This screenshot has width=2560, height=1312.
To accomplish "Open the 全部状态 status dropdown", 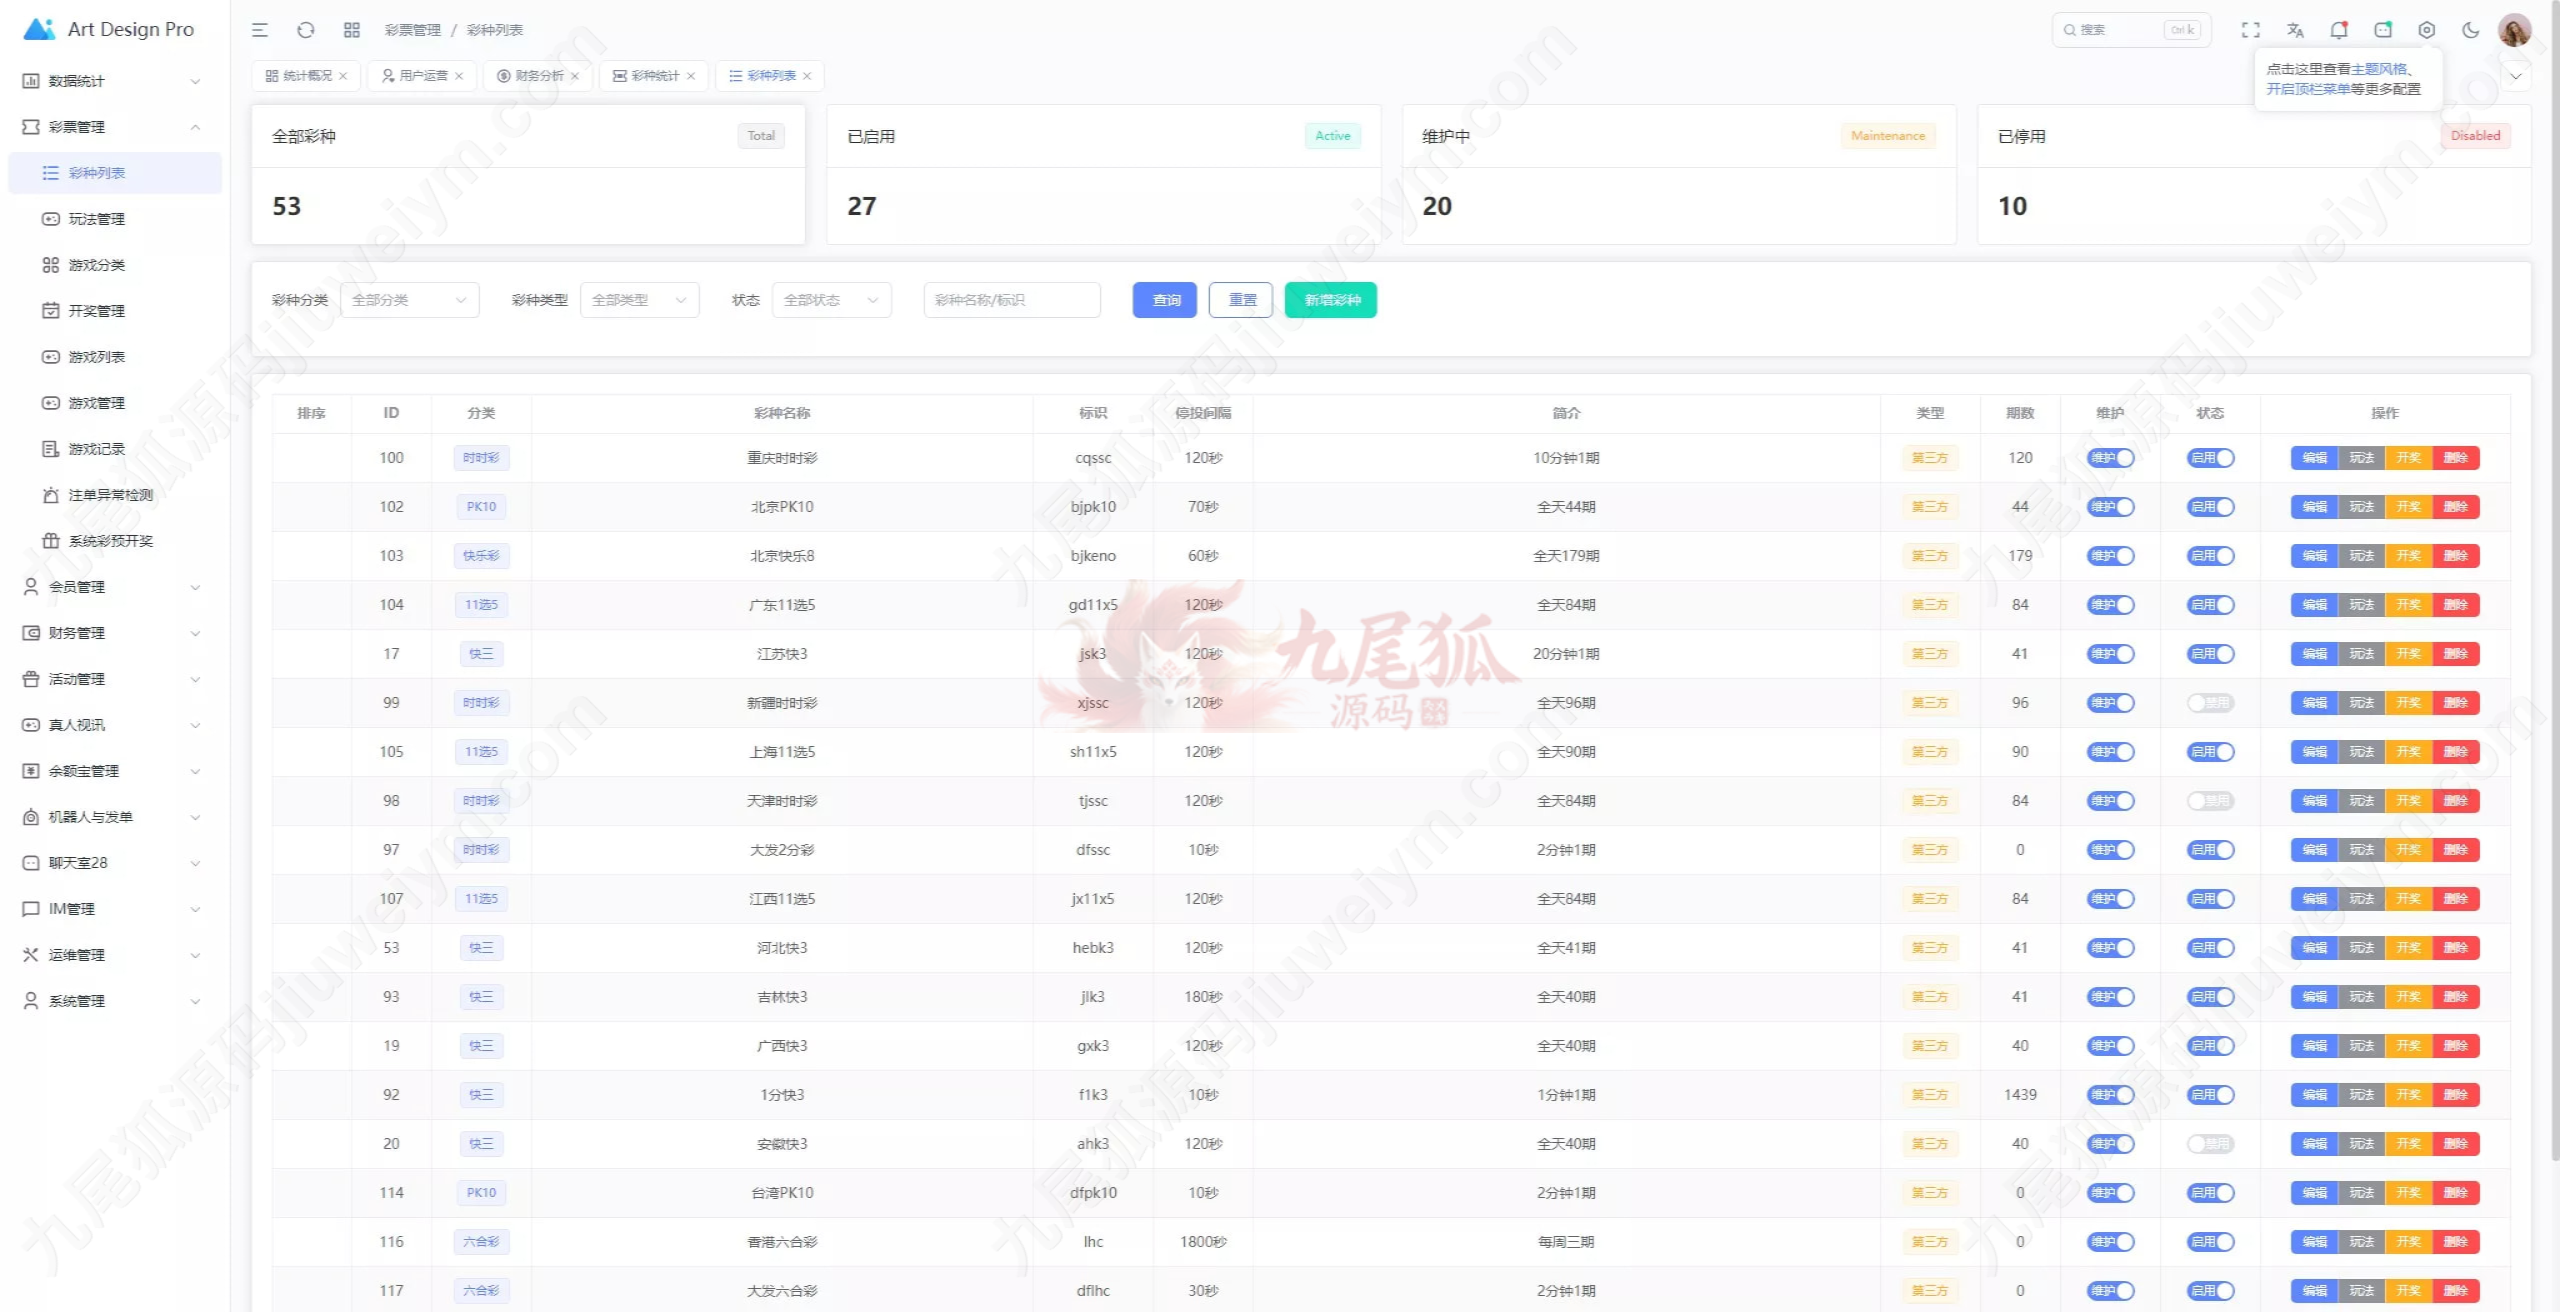I will coord(831,300).
